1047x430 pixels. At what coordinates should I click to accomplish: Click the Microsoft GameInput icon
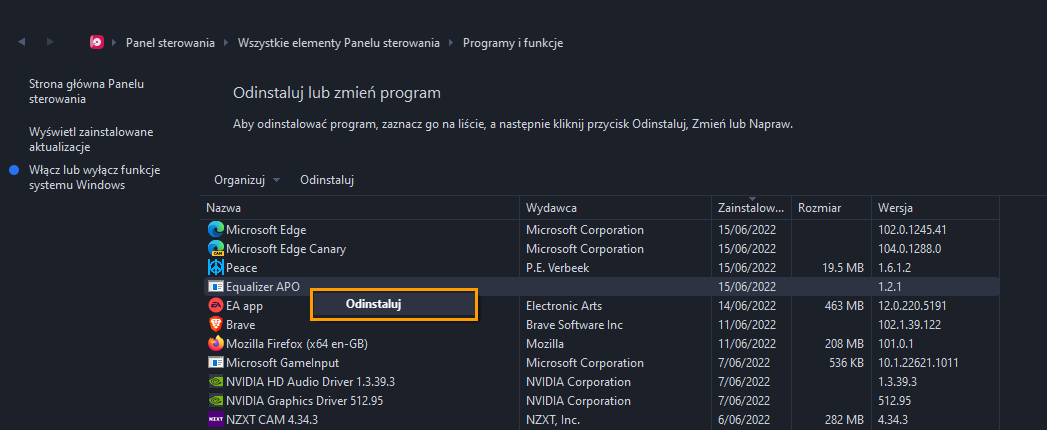coord(215,363)
